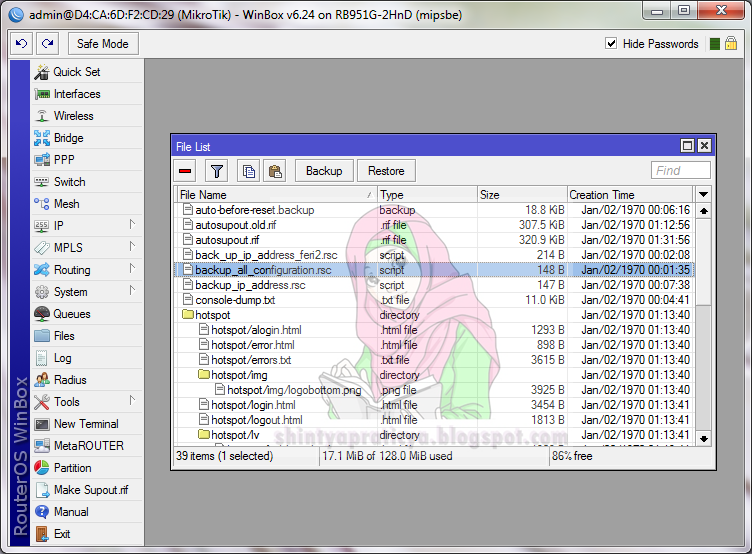Select hotspot/login.html file

[434, 405]
